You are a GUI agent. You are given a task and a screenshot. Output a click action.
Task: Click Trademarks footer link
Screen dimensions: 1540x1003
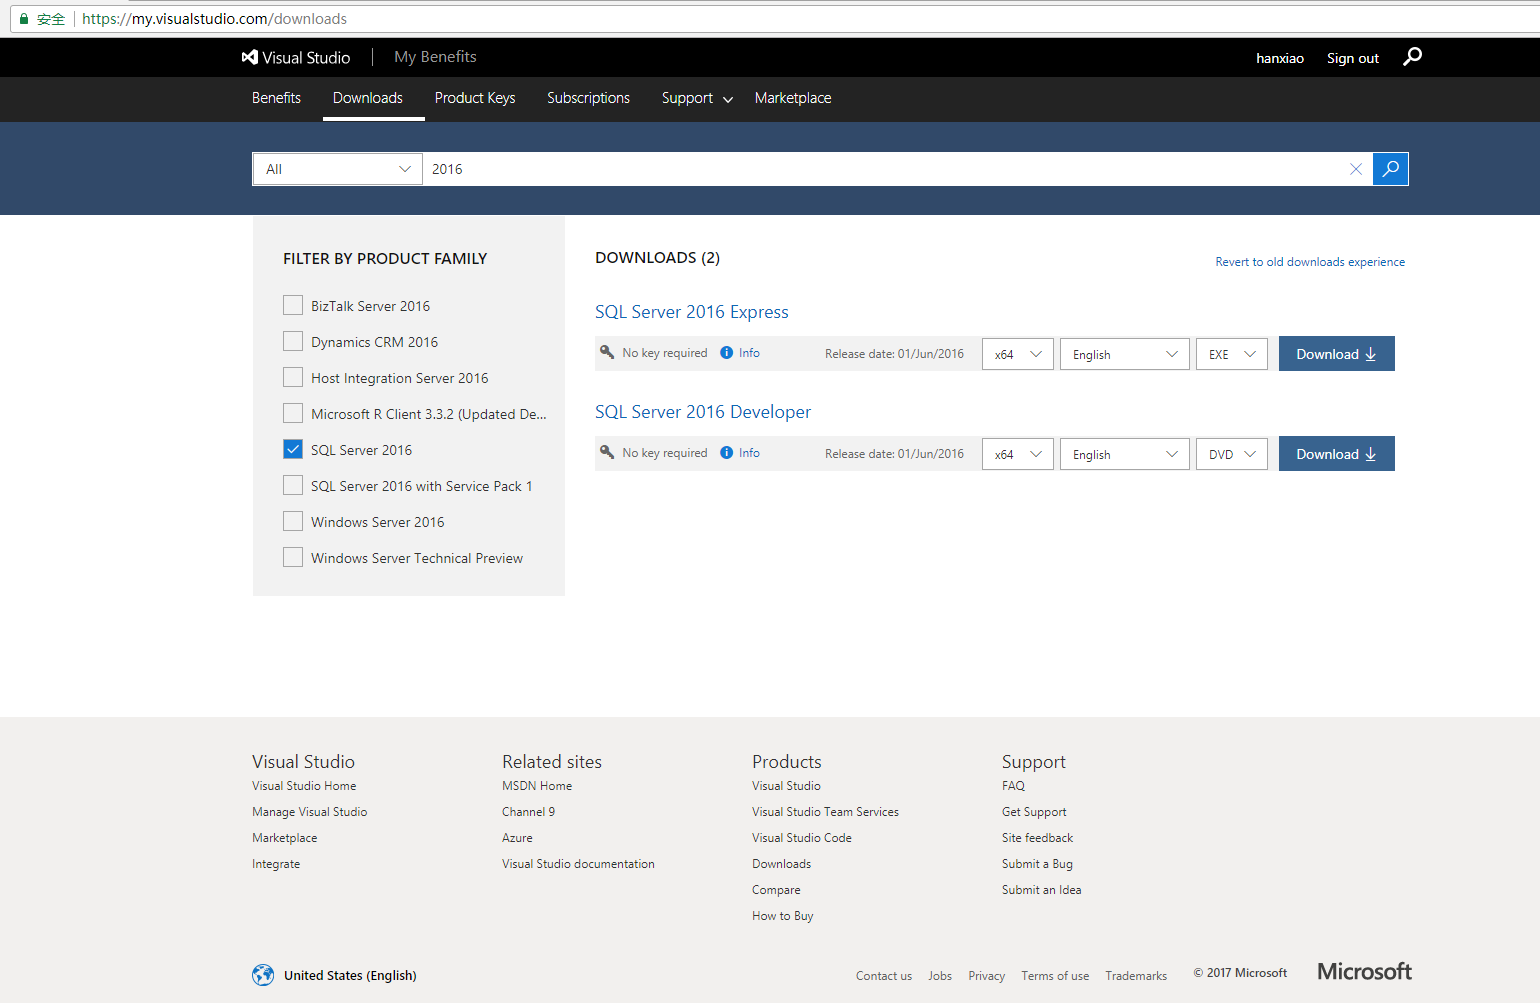pos(1136,976)
